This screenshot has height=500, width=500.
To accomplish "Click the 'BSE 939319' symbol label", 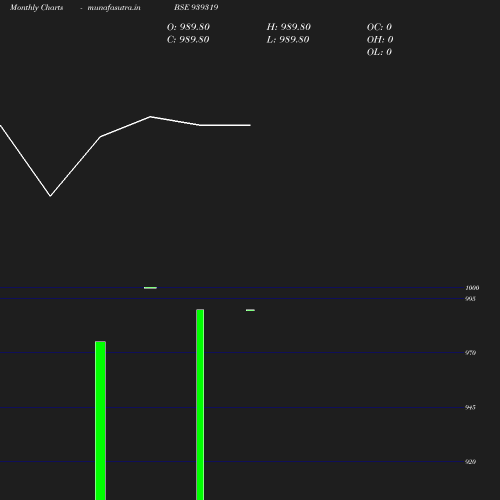I will pos(196,7).
